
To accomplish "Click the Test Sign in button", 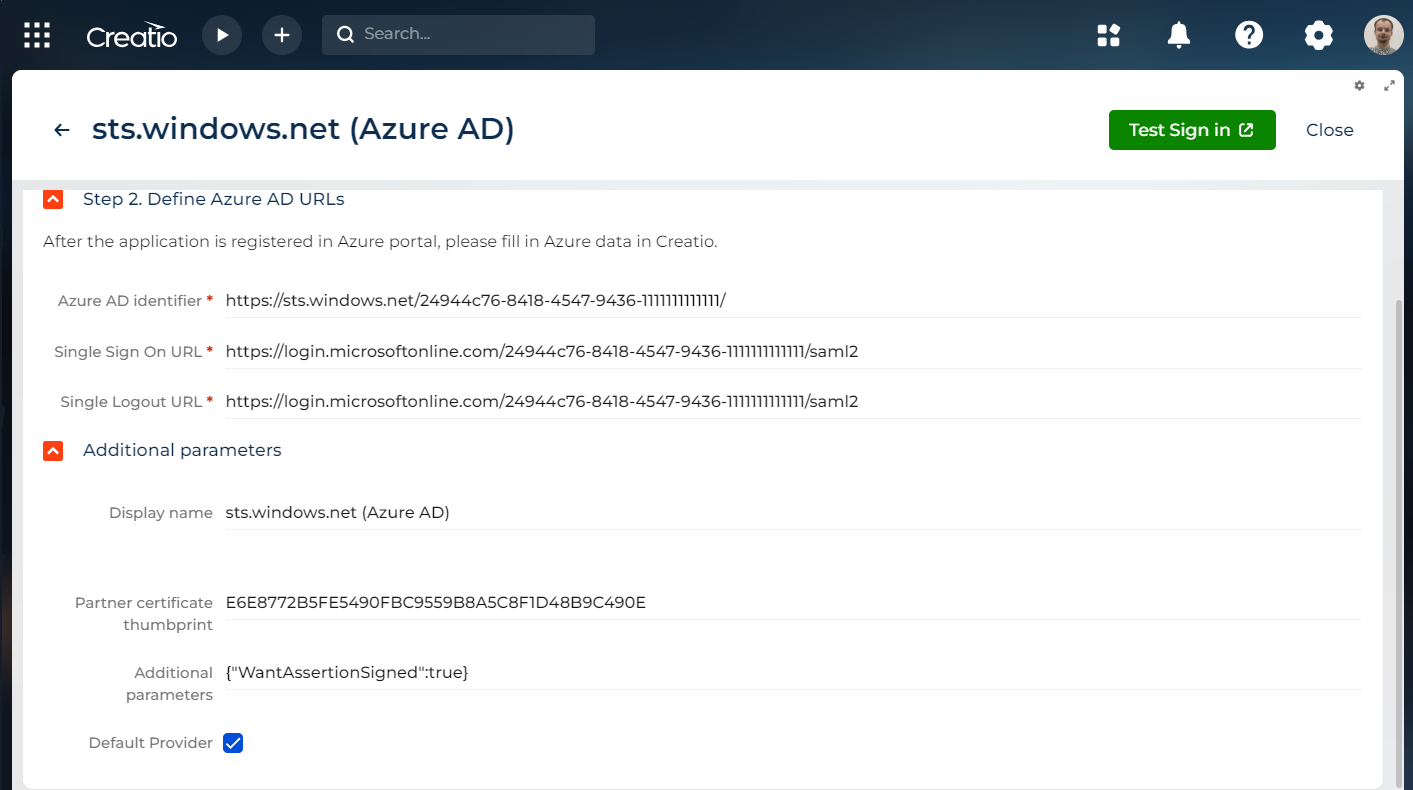I will click(x=1191, y=130).
